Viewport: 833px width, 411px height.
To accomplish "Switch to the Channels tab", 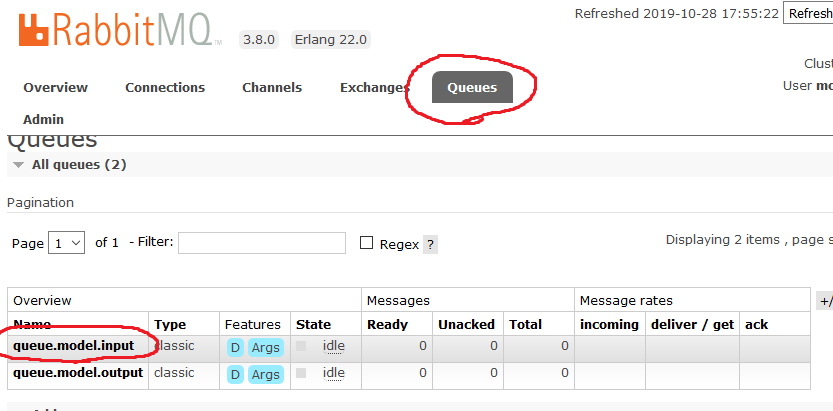I will pyautogui.click(x=272, y=88).
